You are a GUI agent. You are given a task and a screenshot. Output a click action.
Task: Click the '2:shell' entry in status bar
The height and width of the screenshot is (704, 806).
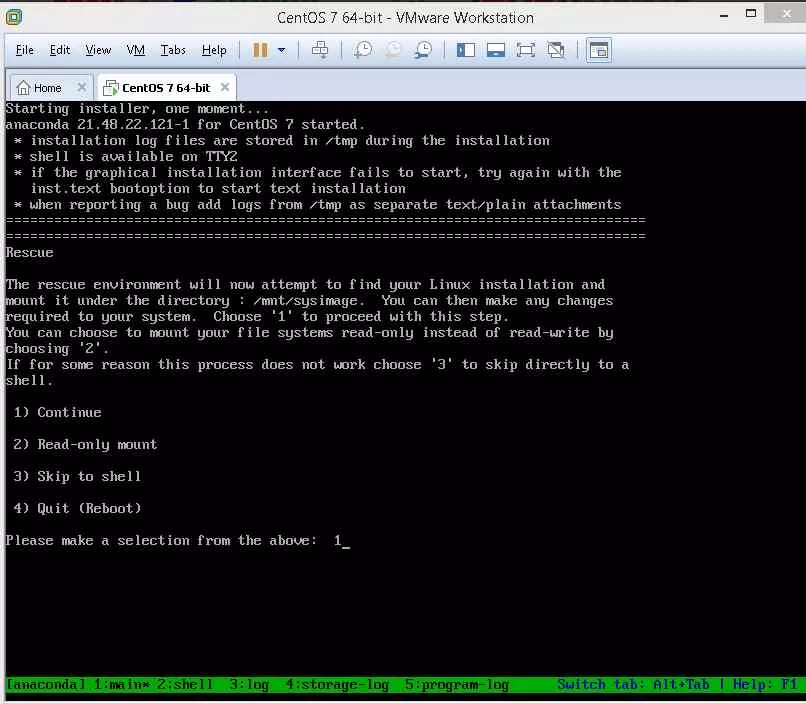coord(185,684)
